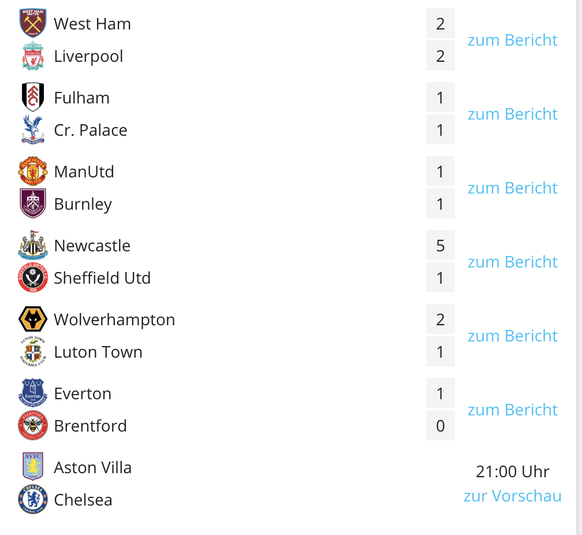
Task: Select the Brentford bee crest
Action: (x=33, y=425)
